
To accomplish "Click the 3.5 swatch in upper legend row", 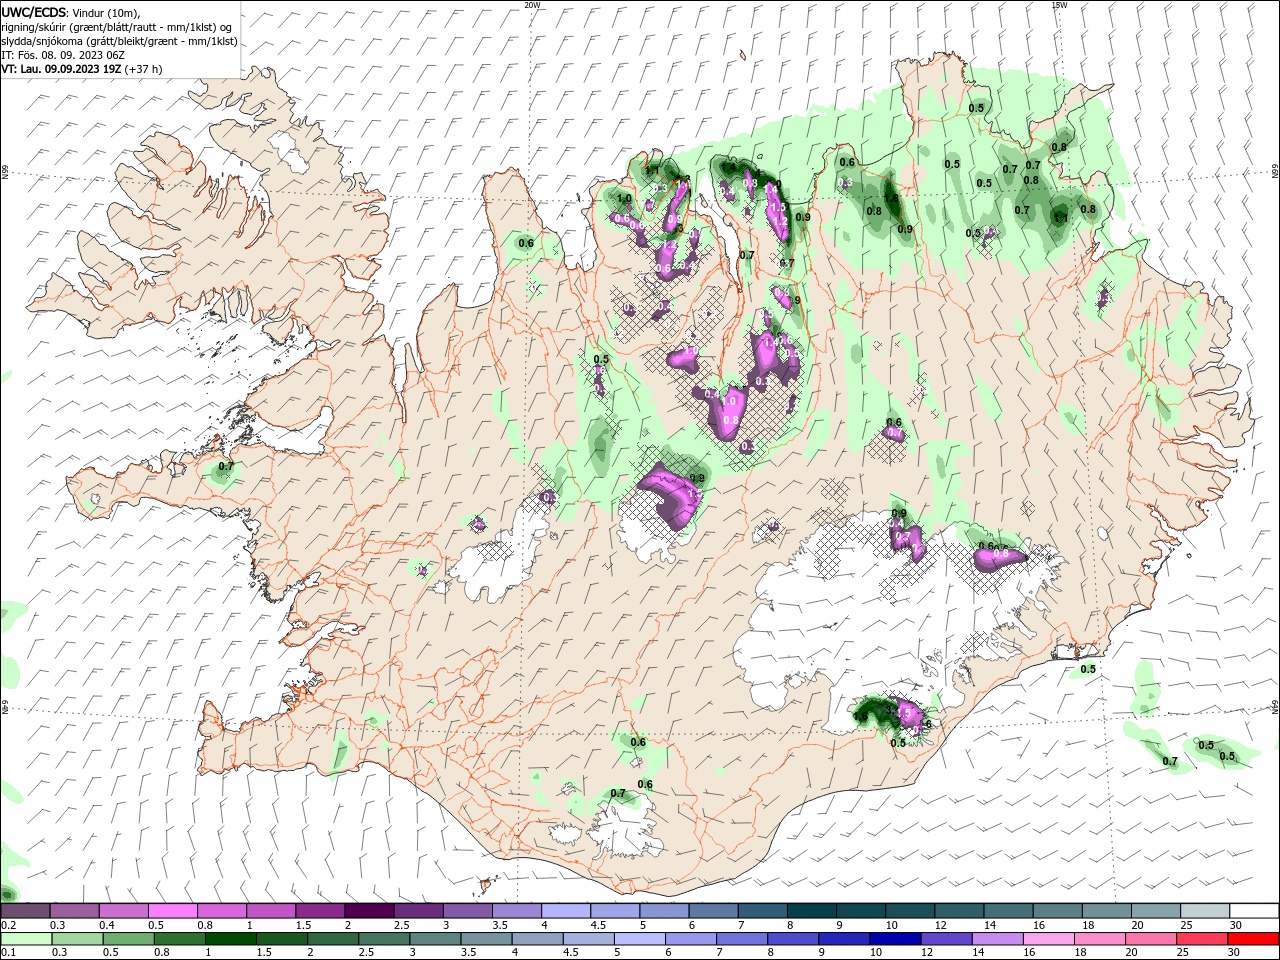I will pos(516,911).
